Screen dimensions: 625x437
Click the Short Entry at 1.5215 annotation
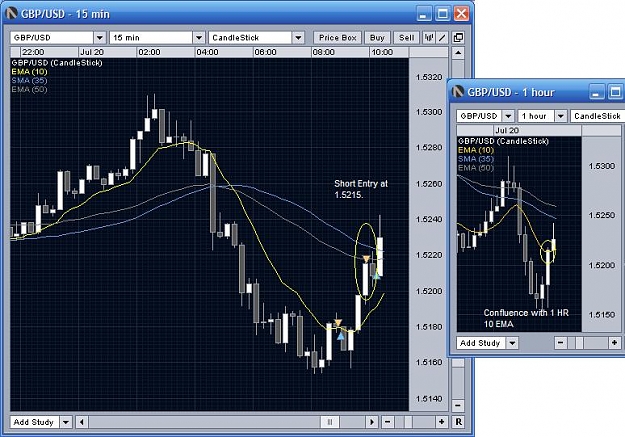361,189
